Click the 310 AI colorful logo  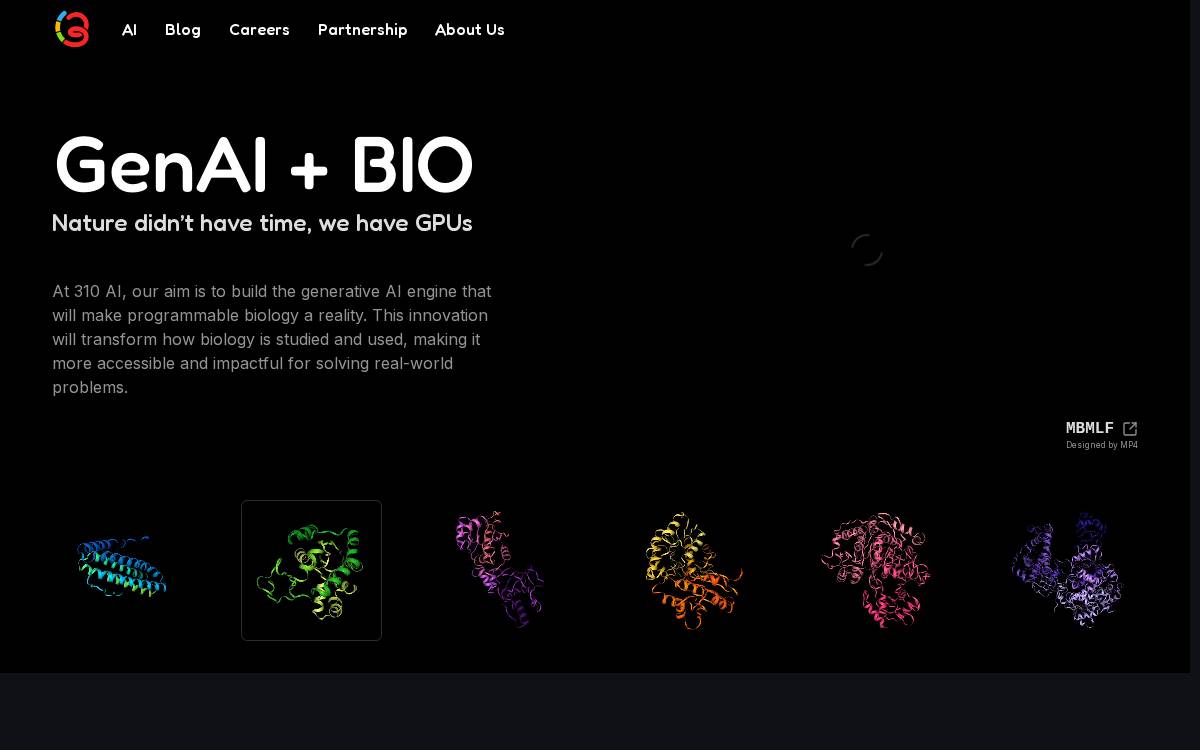(72, 29)
